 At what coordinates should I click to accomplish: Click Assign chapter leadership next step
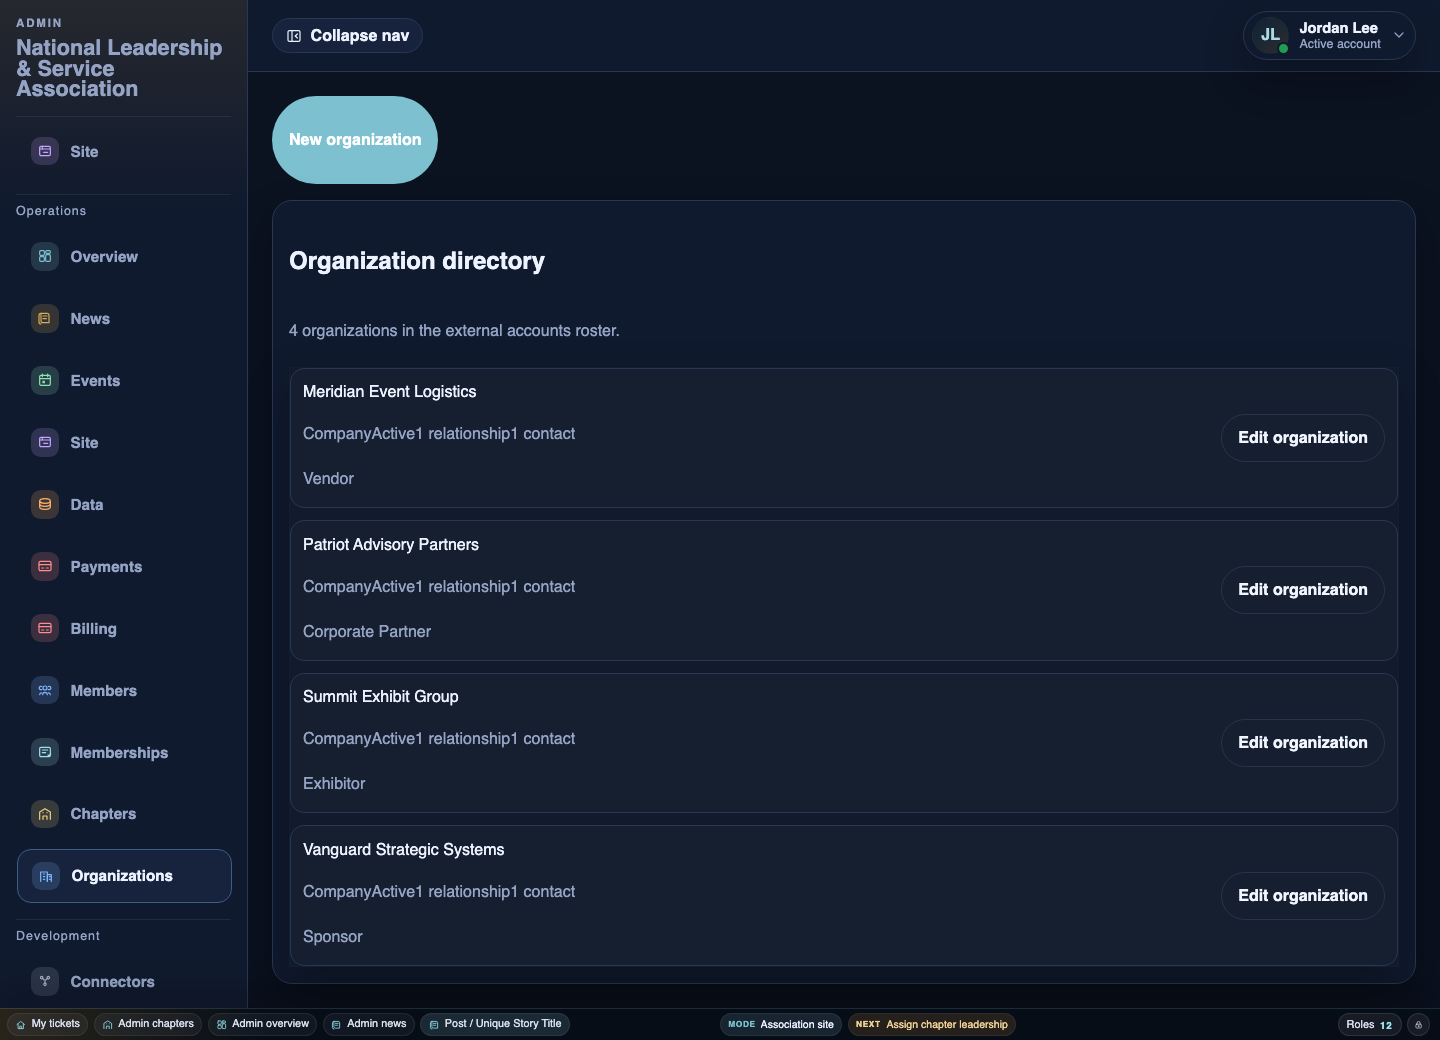[932, 1024]
